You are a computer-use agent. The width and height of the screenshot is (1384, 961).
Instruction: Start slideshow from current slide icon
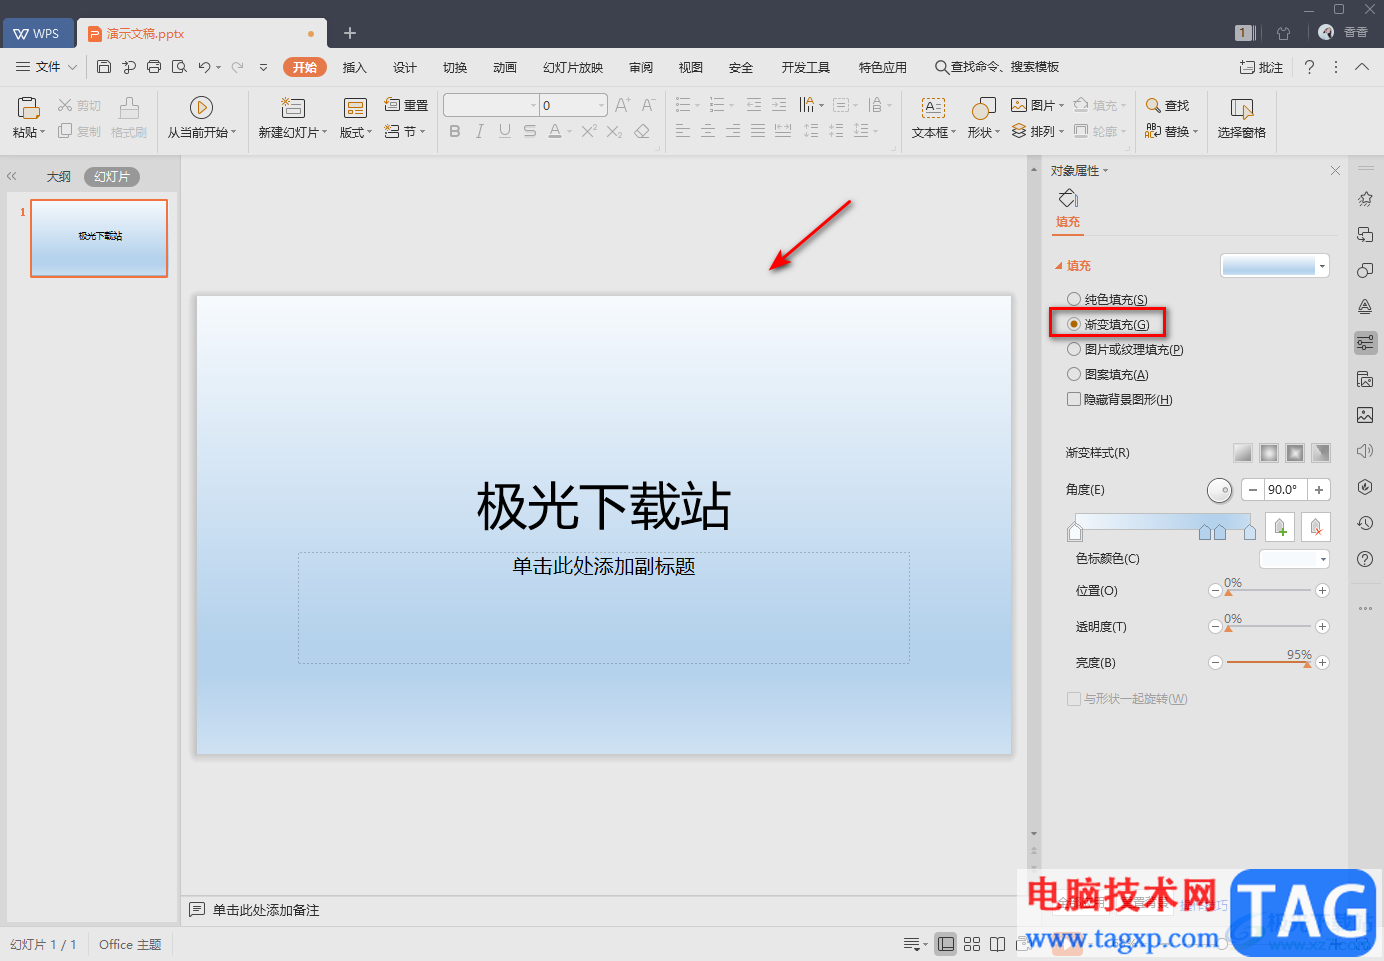tap(201, 107)
